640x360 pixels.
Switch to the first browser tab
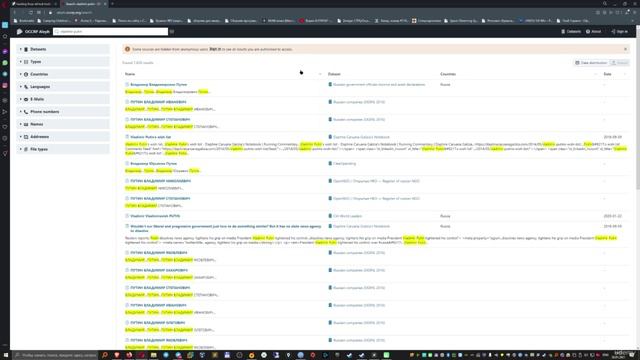(34, 4)
